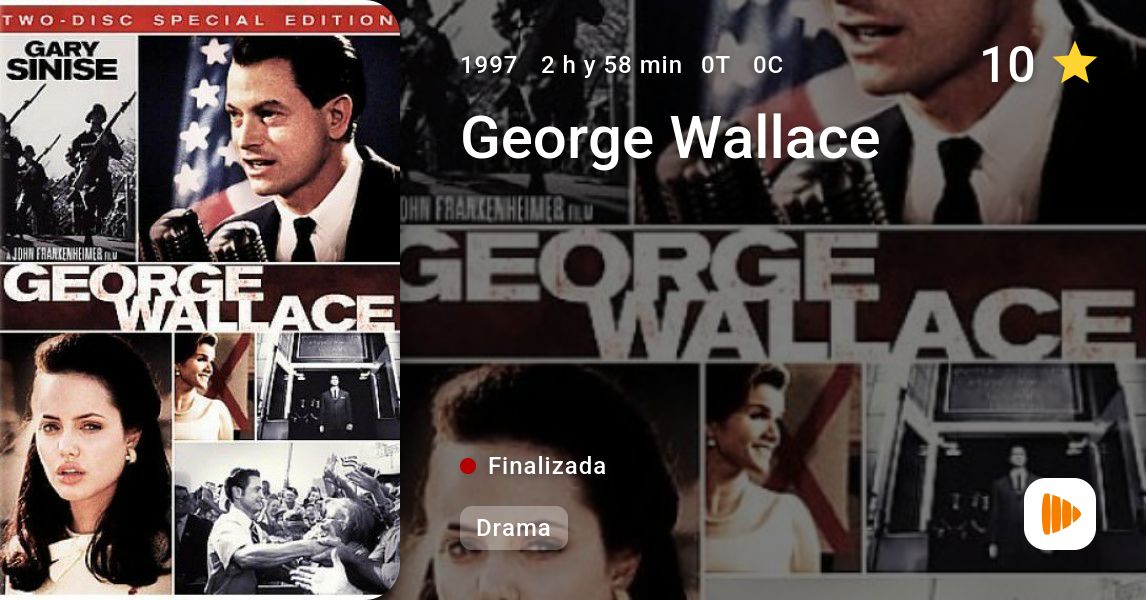
Task: Select the dark-haired woman portrait on poster
Action: 86,463
